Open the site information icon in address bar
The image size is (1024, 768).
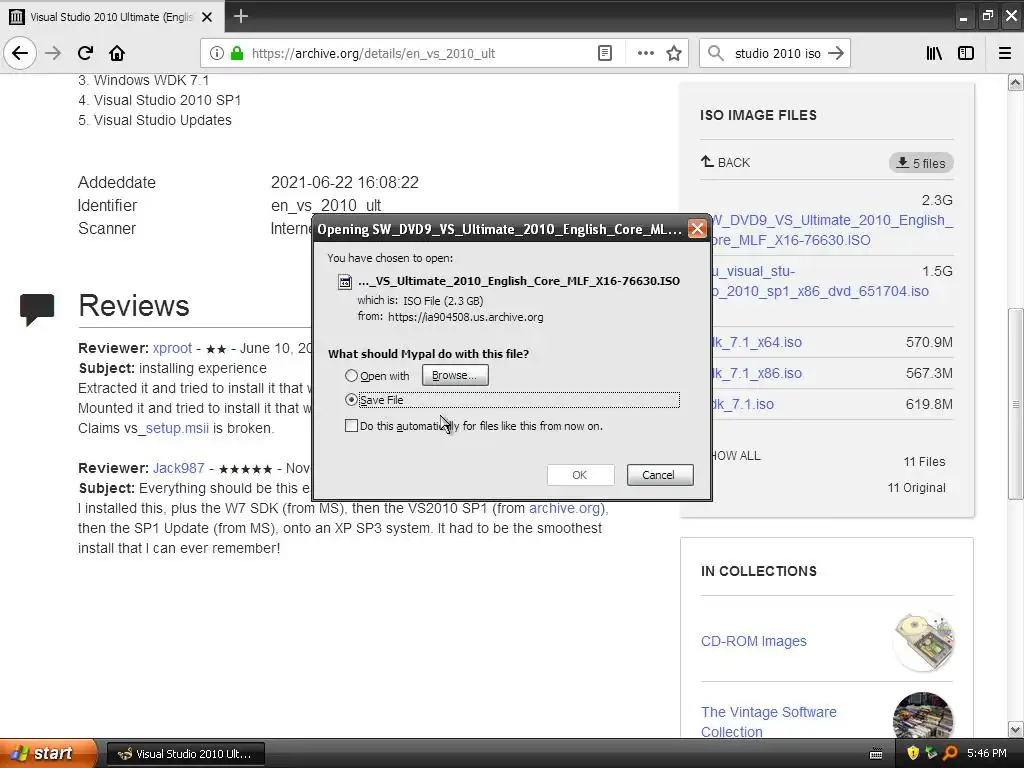click(216, 54)
